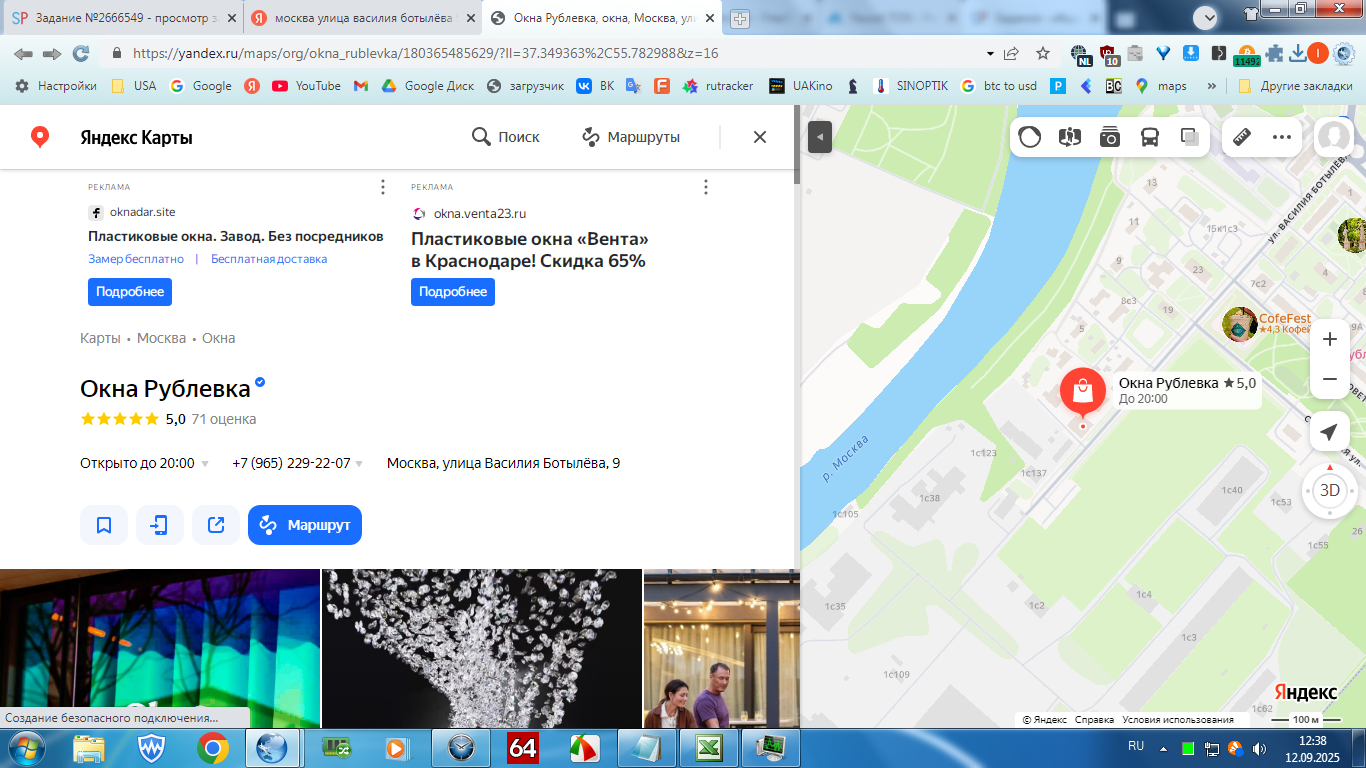1366x768 pixels.
Task: Click Подробнее under oknadar.site ad
Action: click(x=130, y=292)
